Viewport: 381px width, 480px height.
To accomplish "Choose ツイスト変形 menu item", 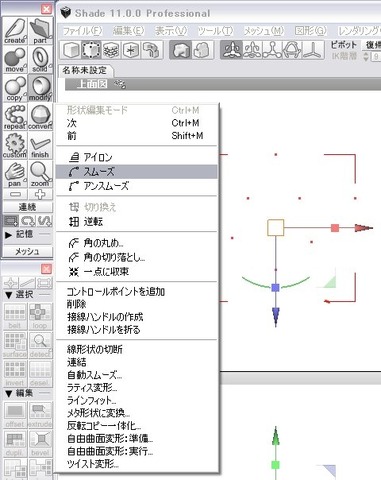I will [136, 464].
